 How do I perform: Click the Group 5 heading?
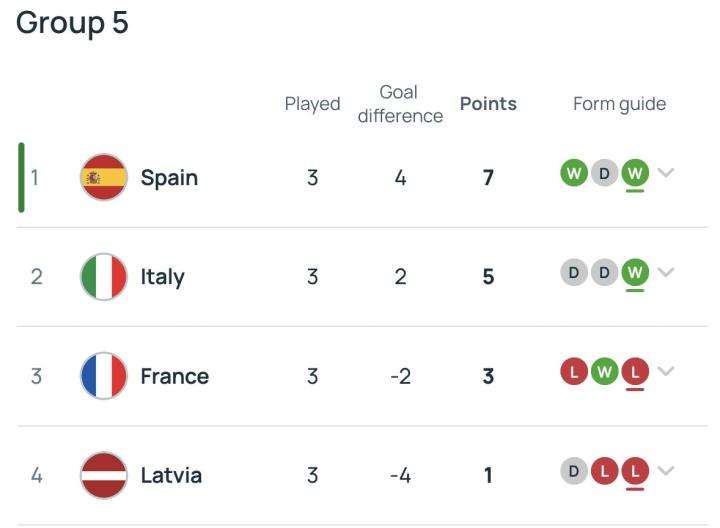(x=72, y=23)
